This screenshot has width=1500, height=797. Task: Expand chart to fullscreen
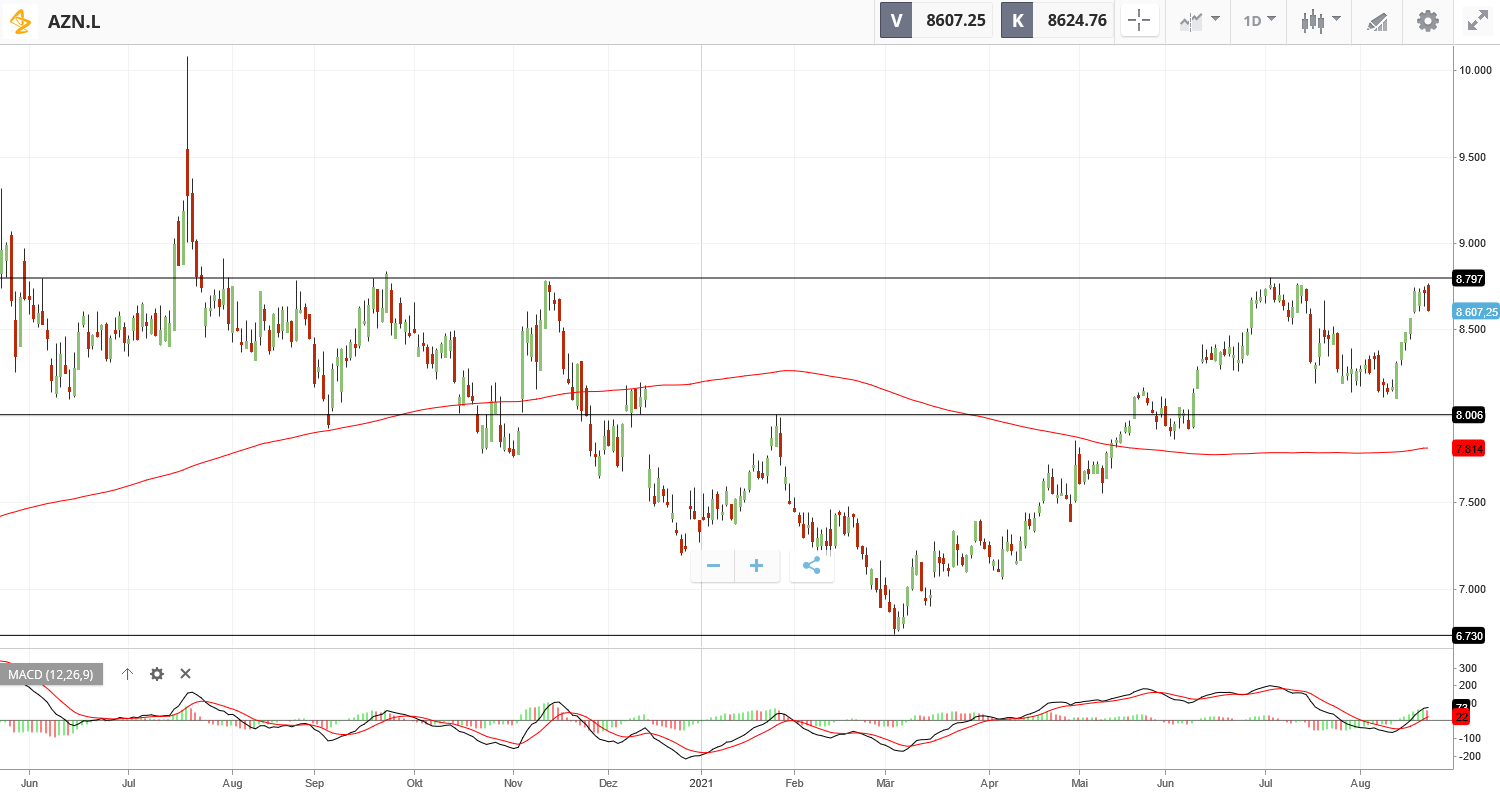tap(1477, 20)
